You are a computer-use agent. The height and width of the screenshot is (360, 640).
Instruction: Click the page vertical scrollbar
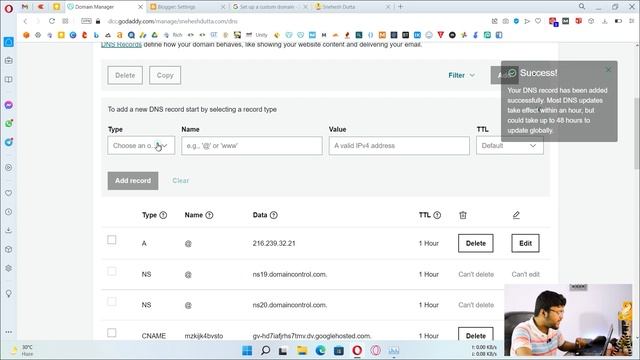(x=637, y=133)
